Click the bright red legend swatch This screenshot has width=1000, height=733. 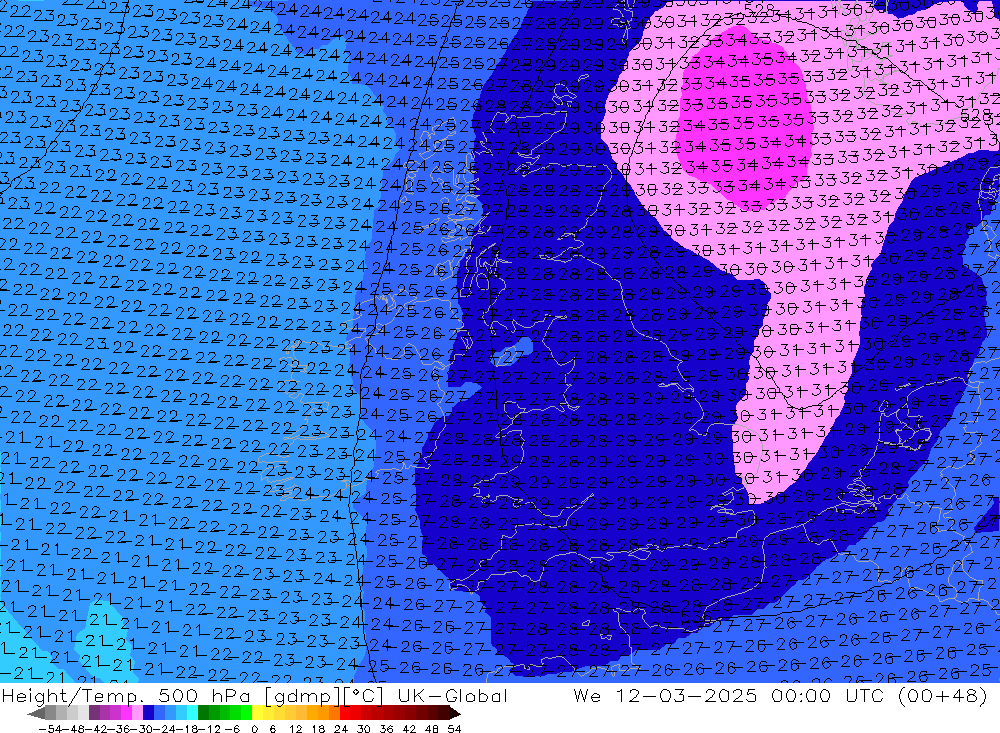[x=344, y=713]
